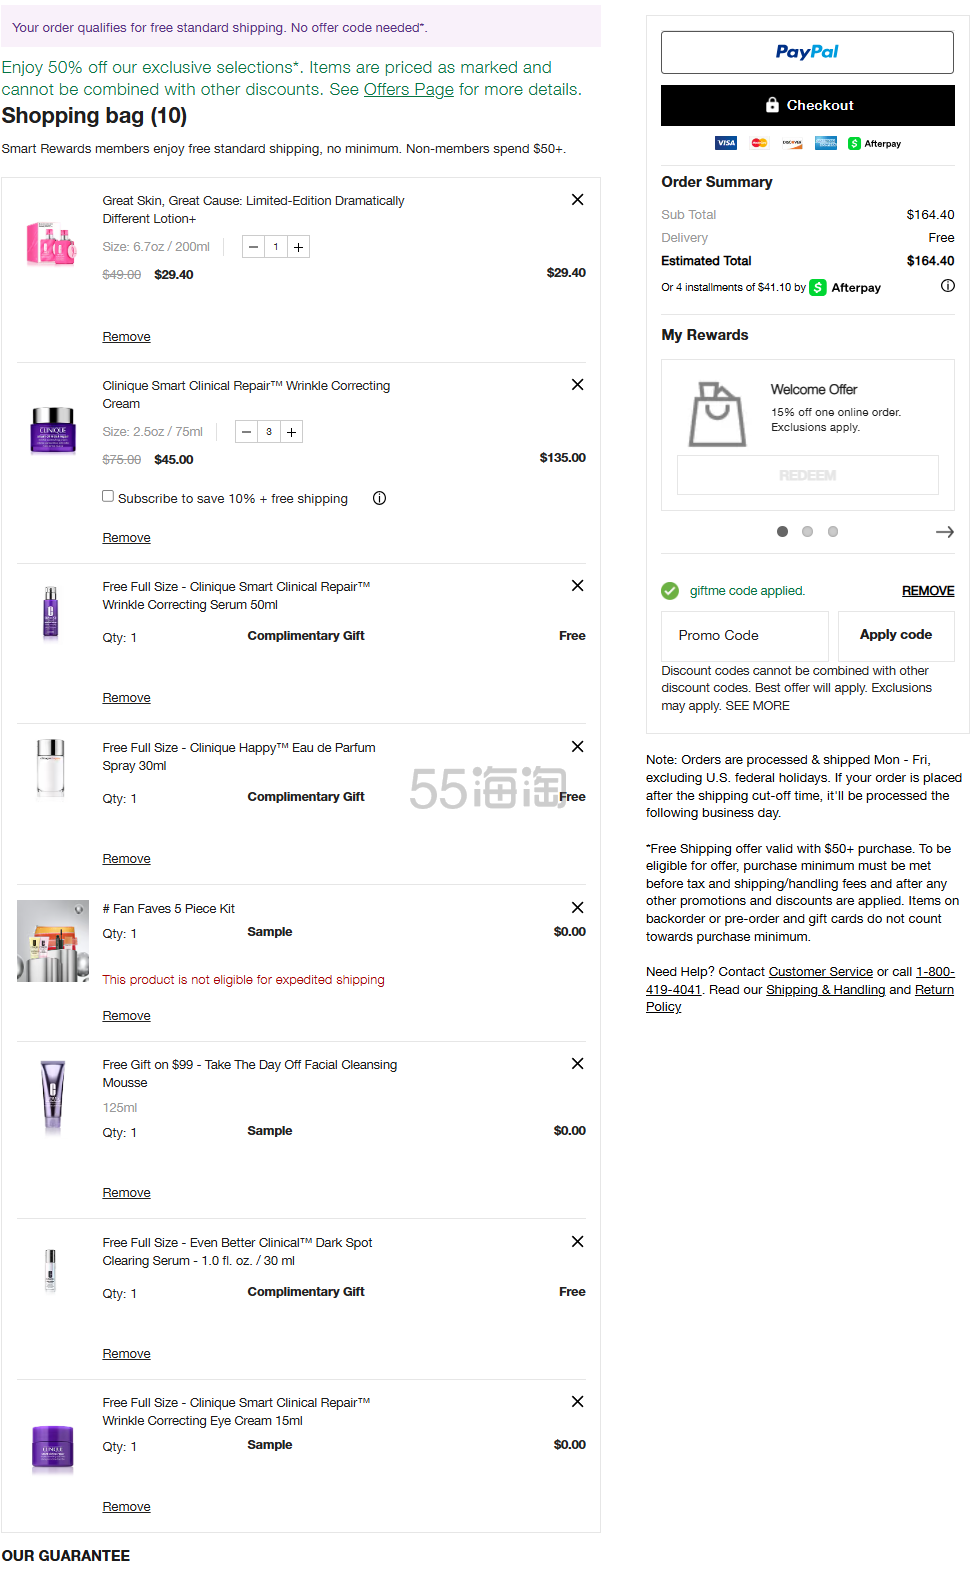Increase Dramatically Different Lotion+ quantity with plus
976x1575 pixels.
pos(298,247)
